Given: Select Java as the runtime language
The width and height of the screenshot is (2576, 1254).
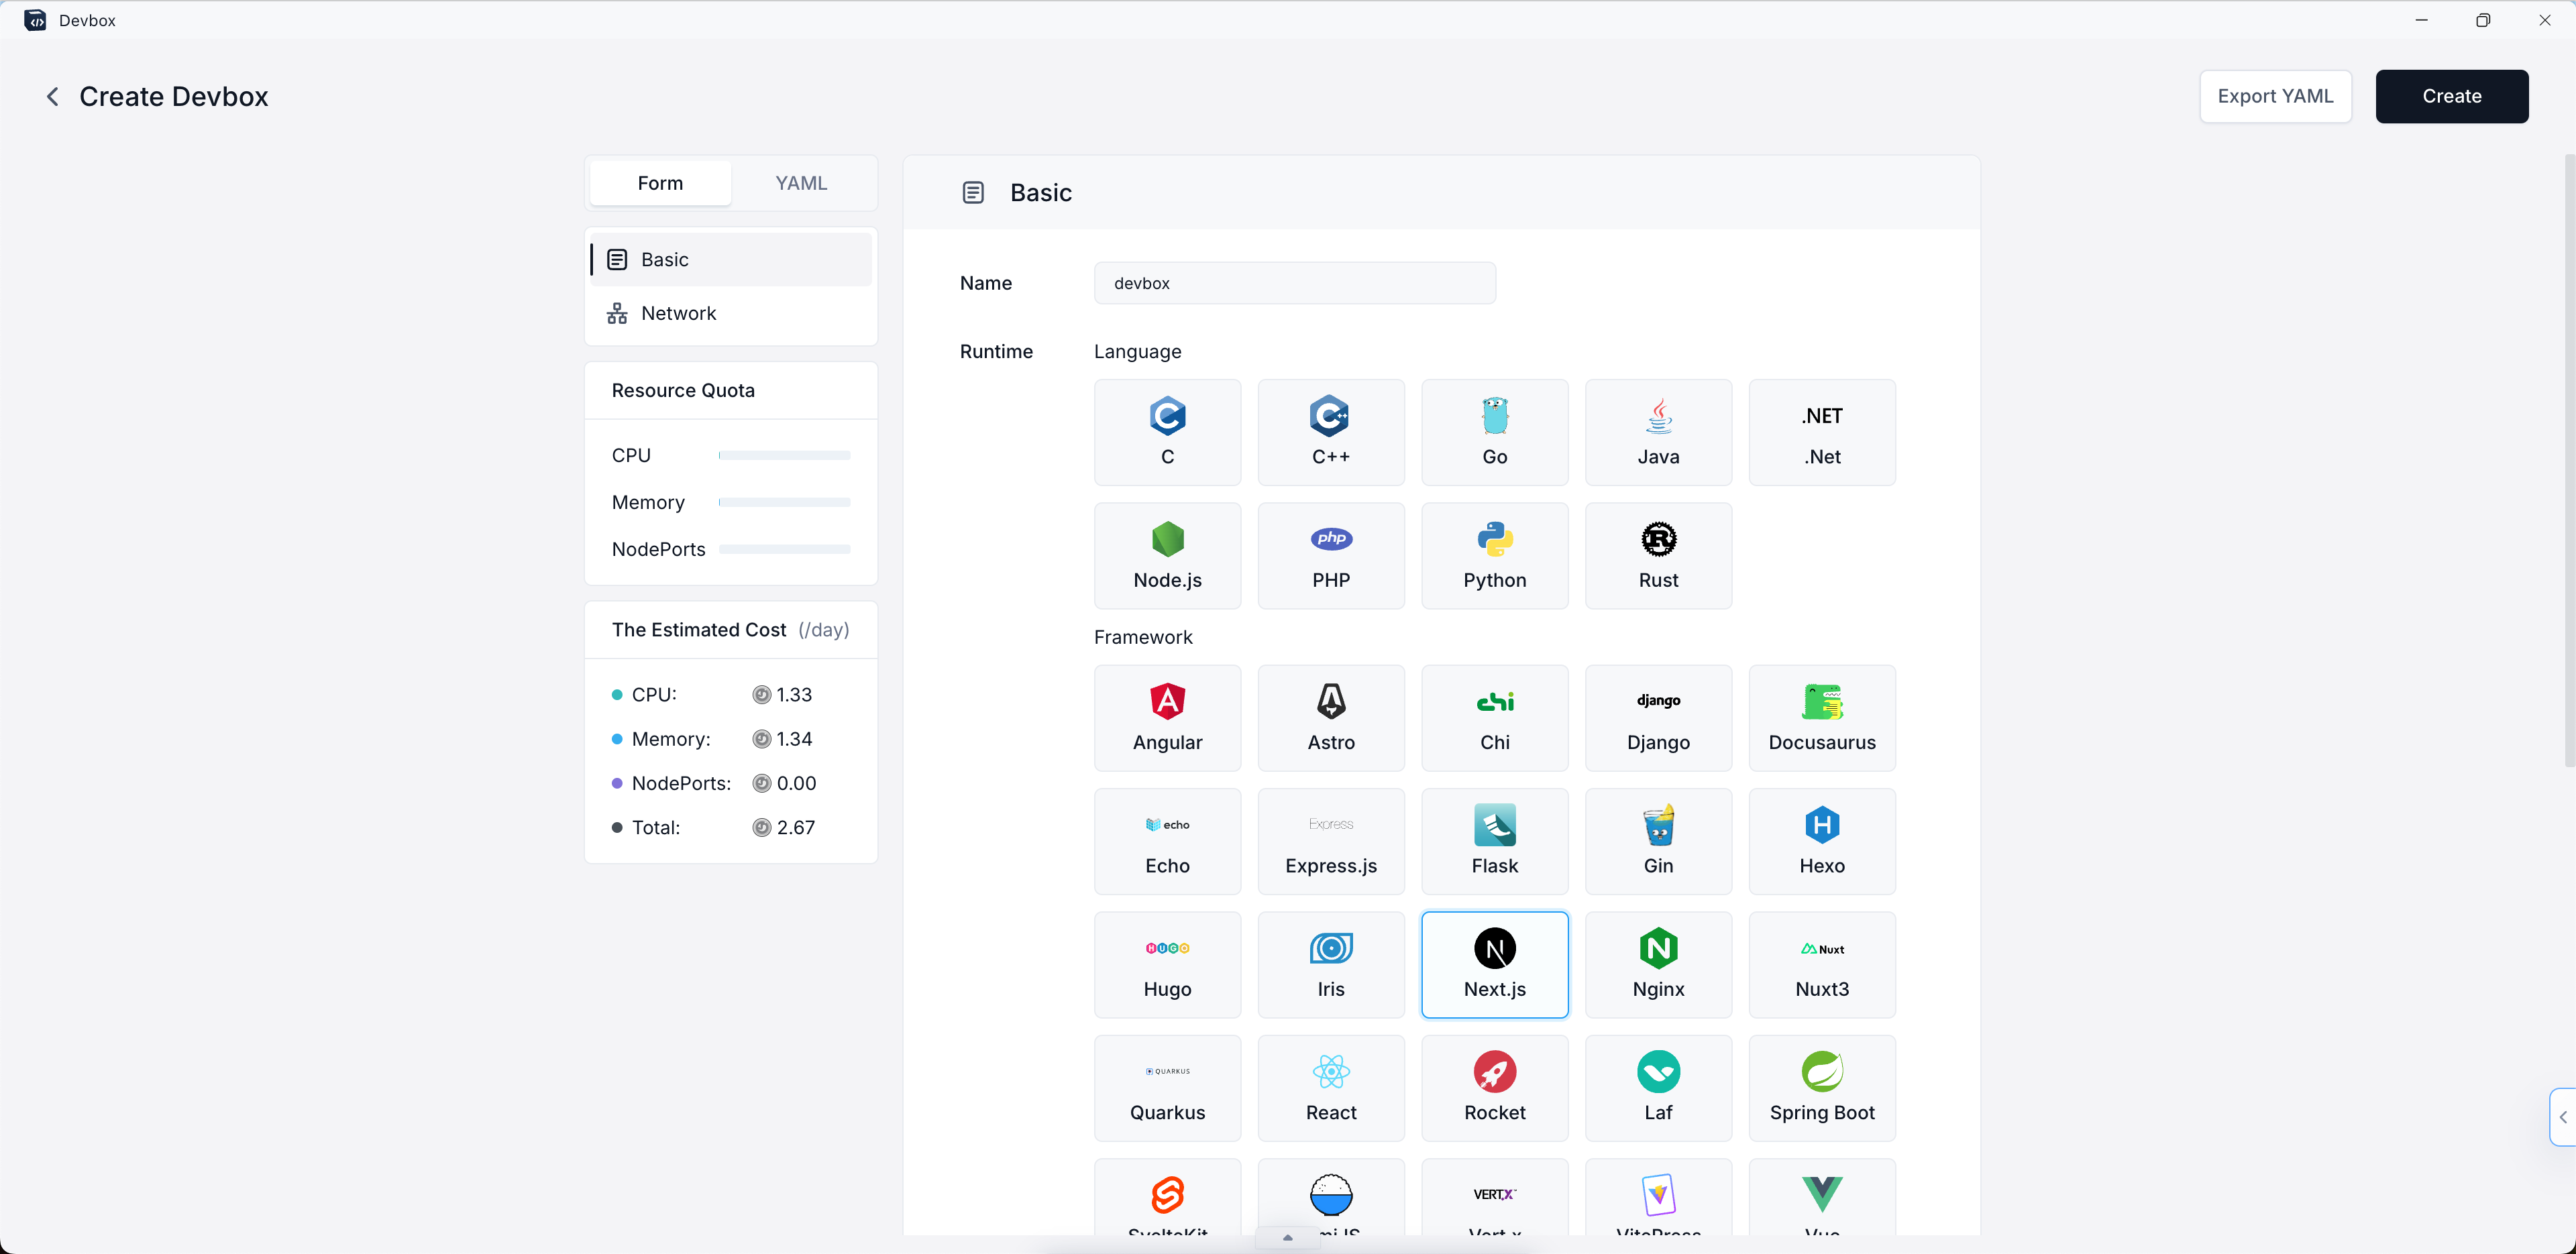Looking at the screenshot, I should click(x=1658, y=432).
